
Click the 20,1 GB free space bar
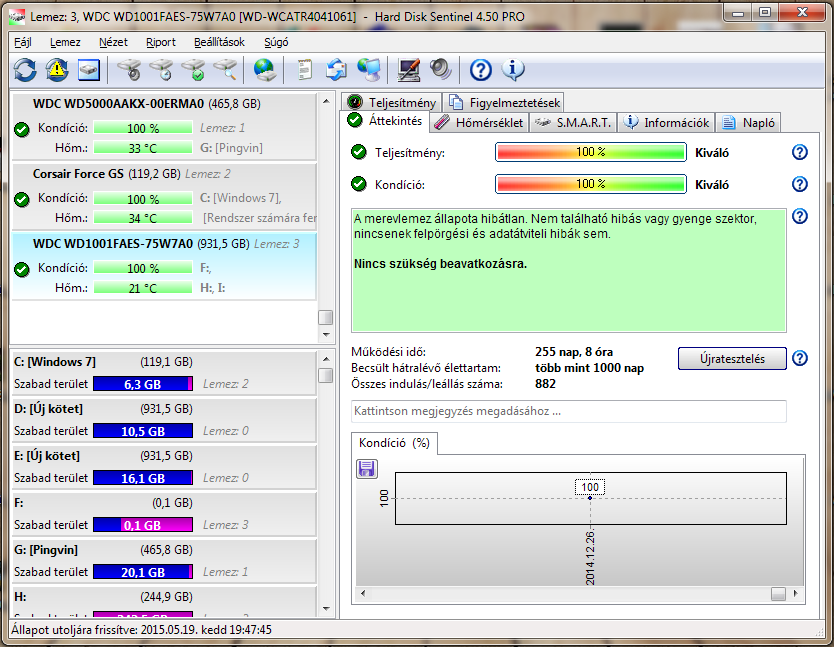[143, 572]
